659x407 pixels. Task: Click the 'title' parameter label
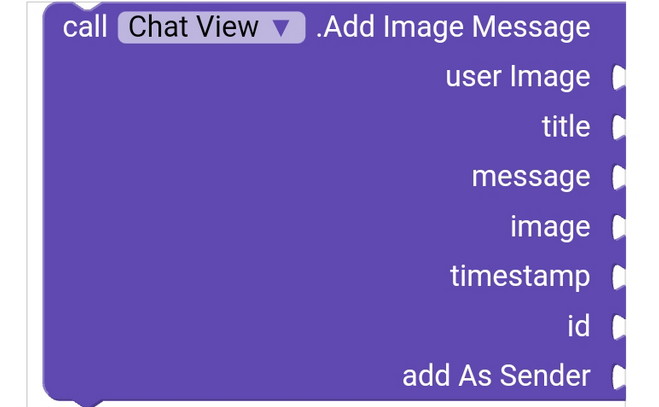click(x=565, y=127)
